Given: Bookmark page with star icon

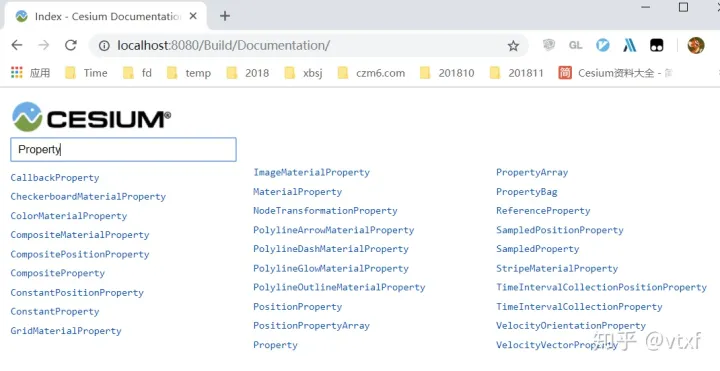Looking at the screenshot, I should point(513,45).
